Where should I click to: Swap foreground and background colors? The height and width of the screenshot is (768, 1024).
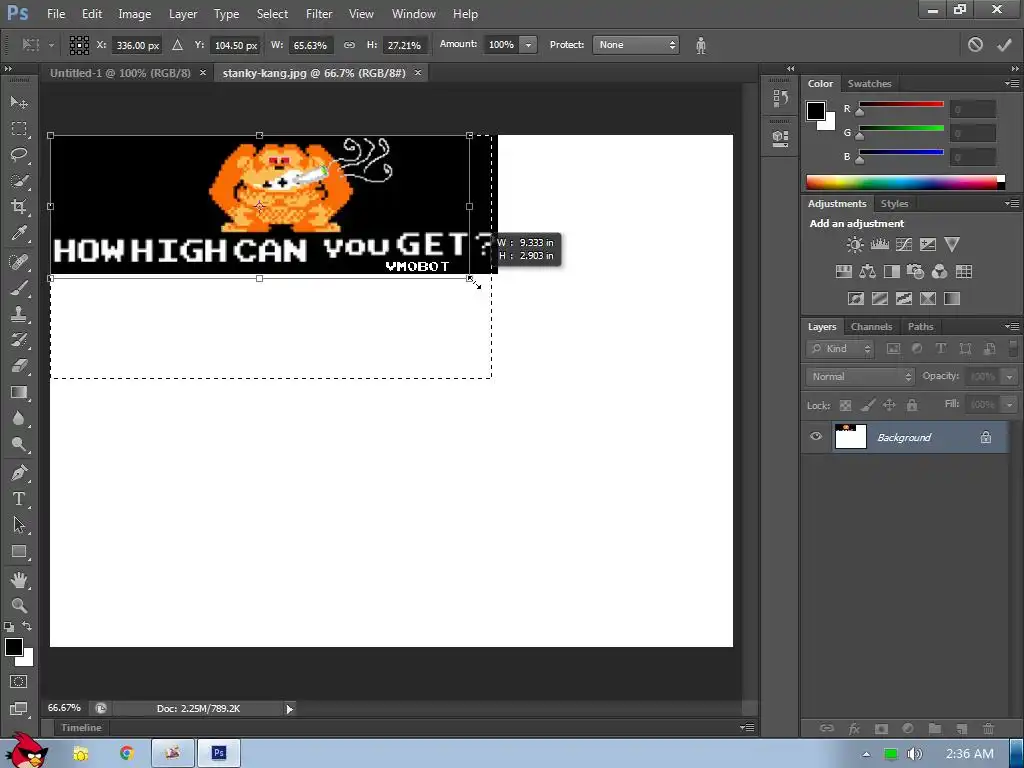pos(27,626)
